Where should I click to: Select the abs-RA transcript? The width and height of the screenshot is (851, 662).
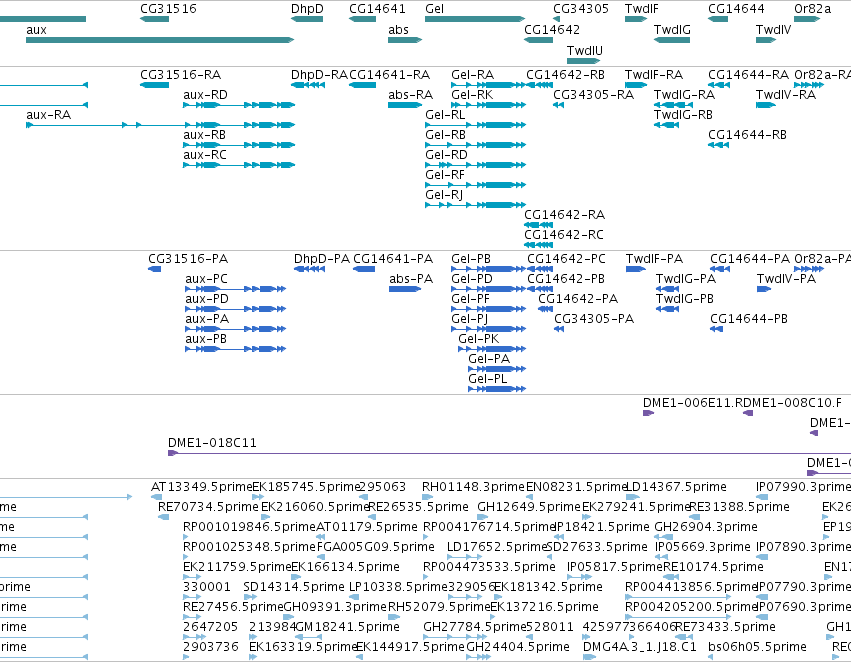point(405,105)
